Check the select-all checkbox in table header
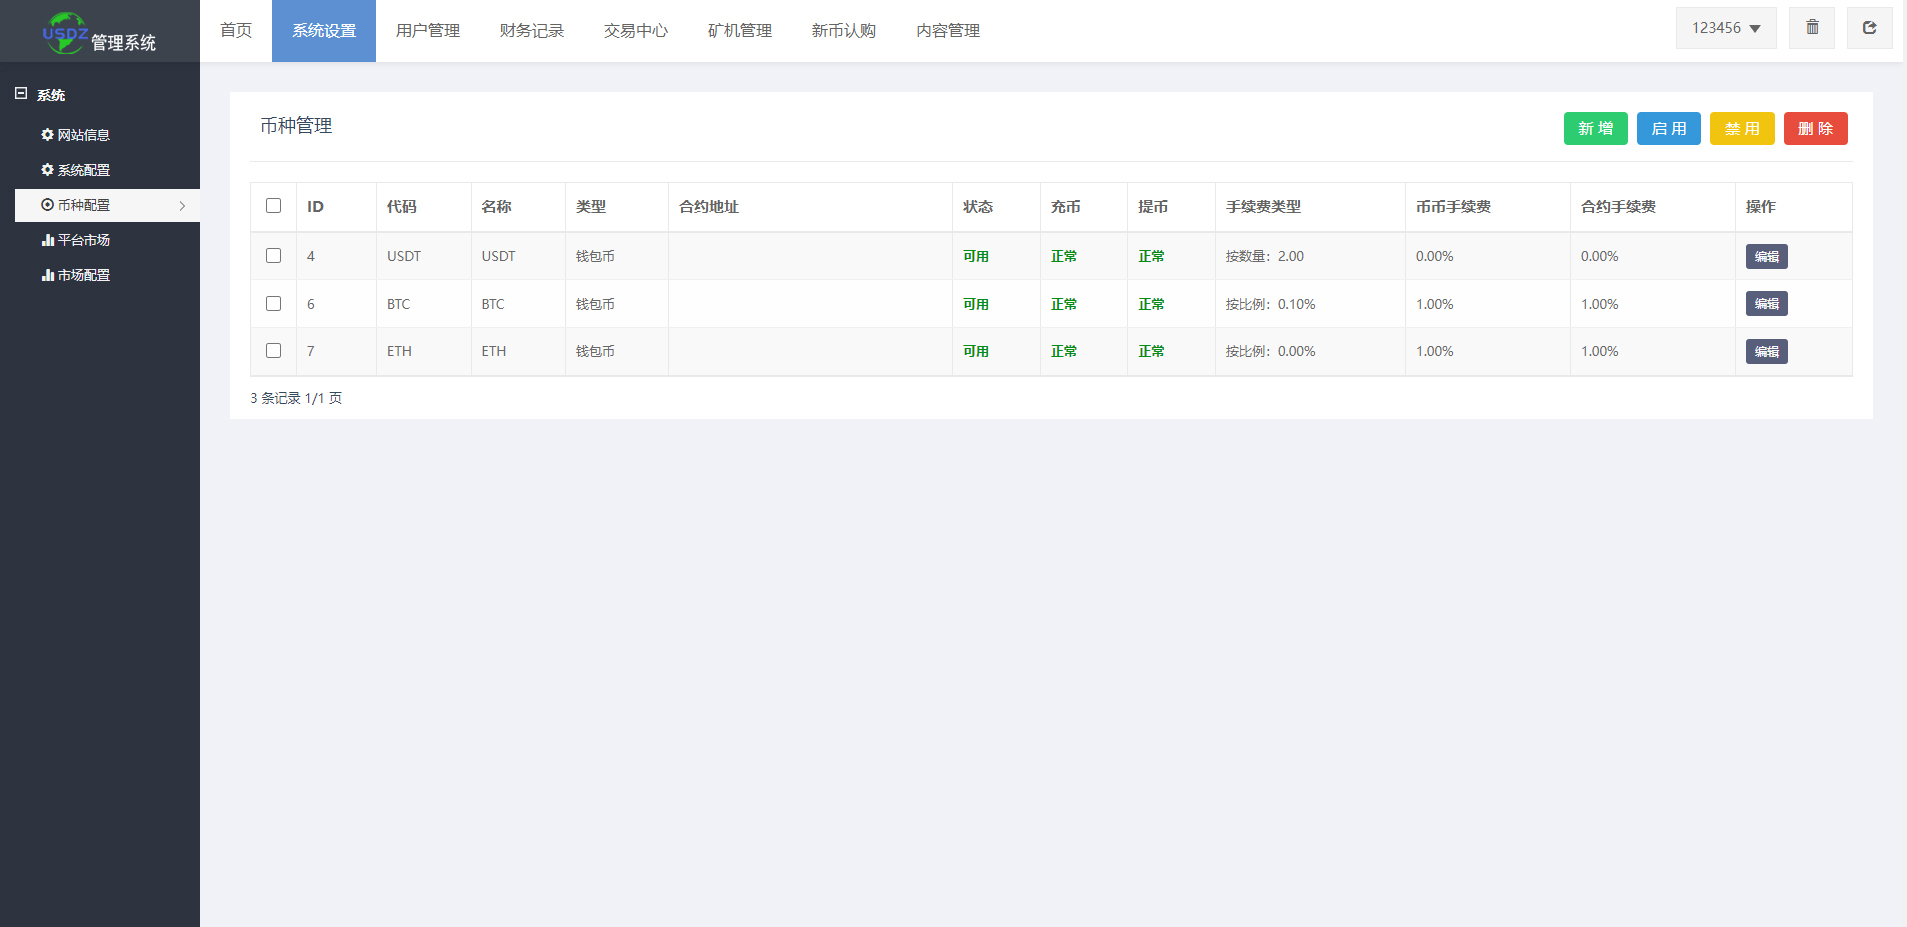The image size is (1907, 927). coord(273,204)
